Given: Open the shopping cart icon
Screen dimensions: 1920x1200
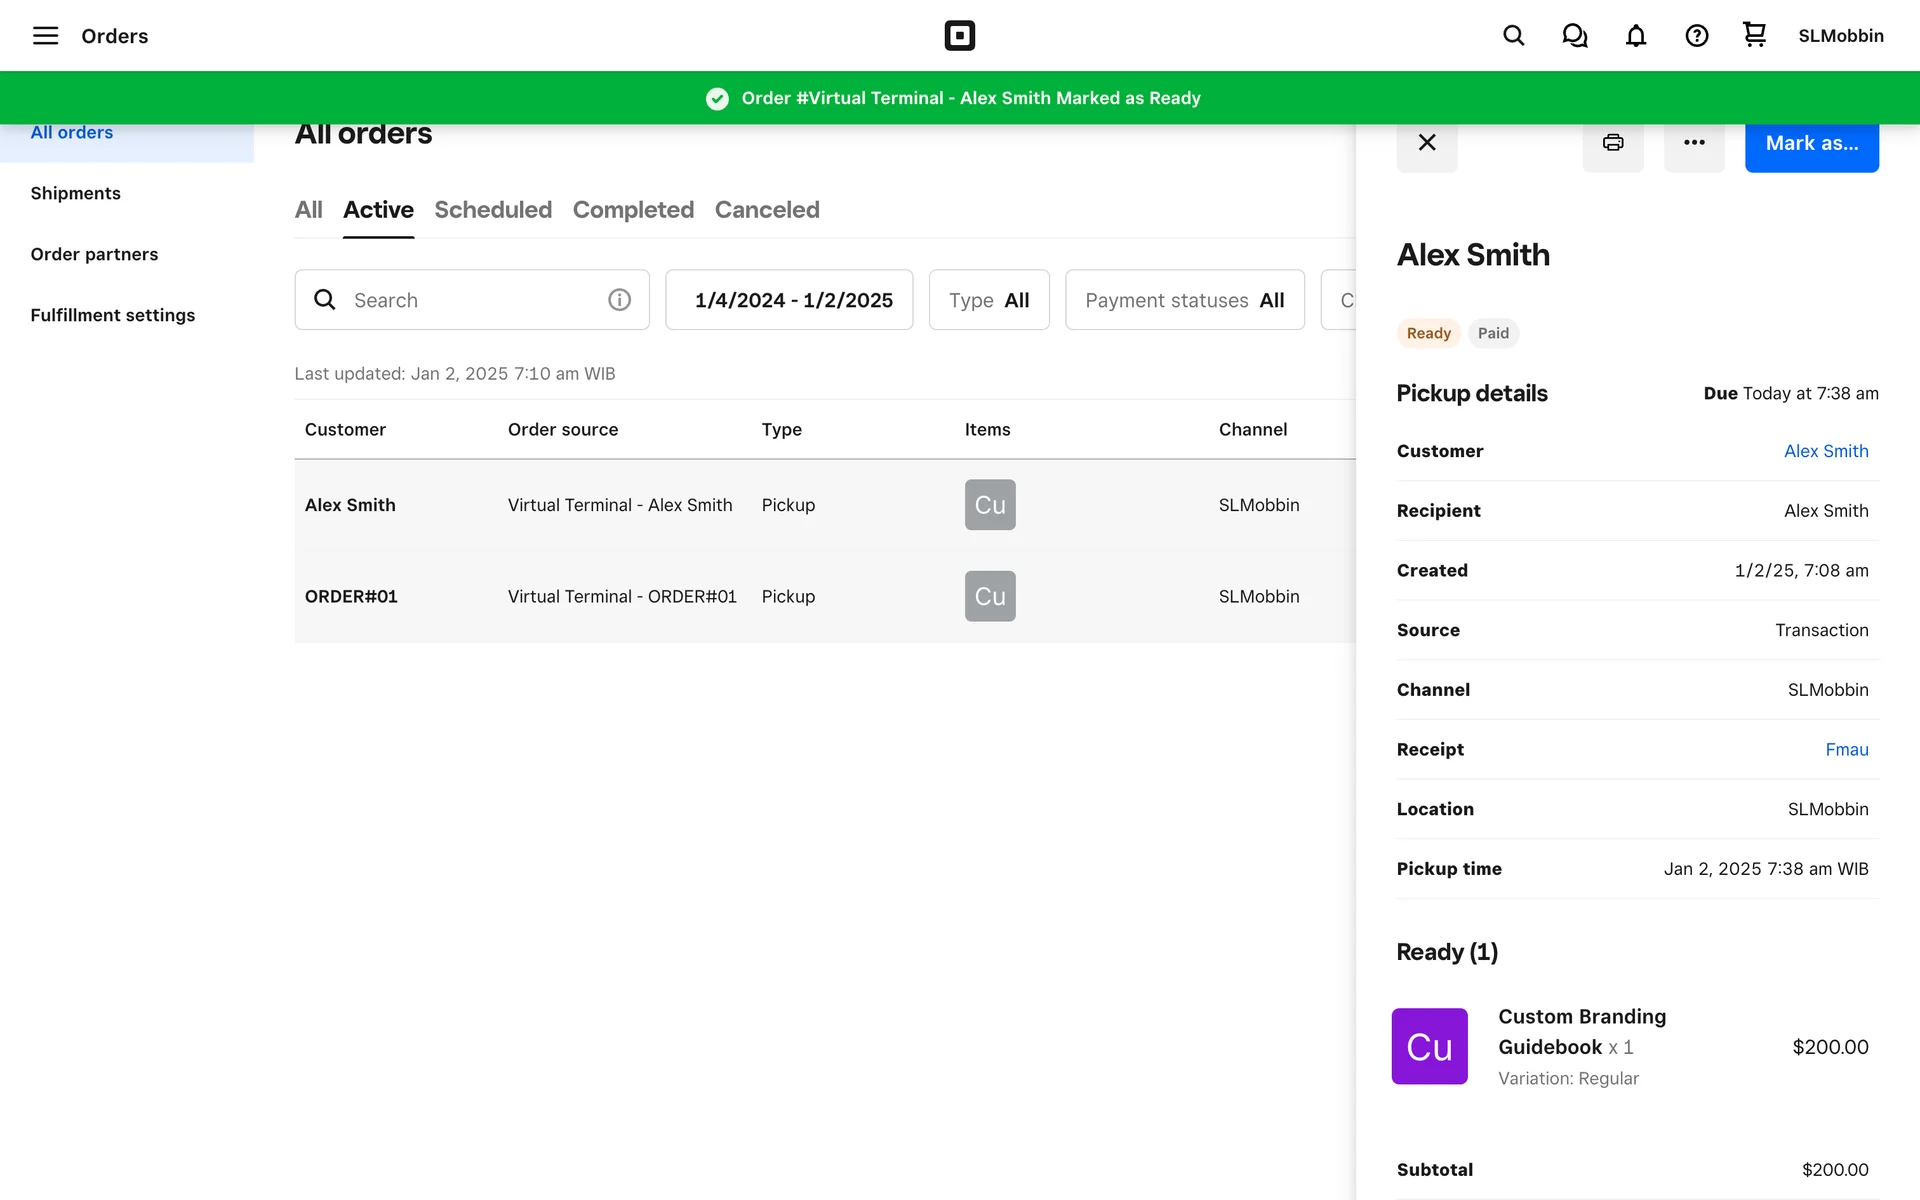Looking at the screenshot, I should point(1754,35).
